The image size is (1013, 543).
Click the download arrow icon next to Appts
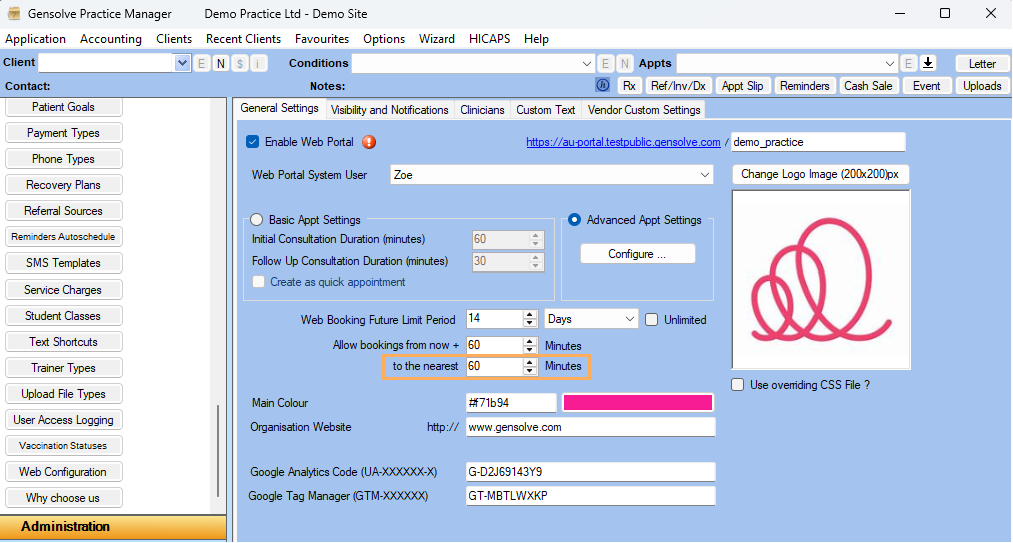[x=928, y=63]
